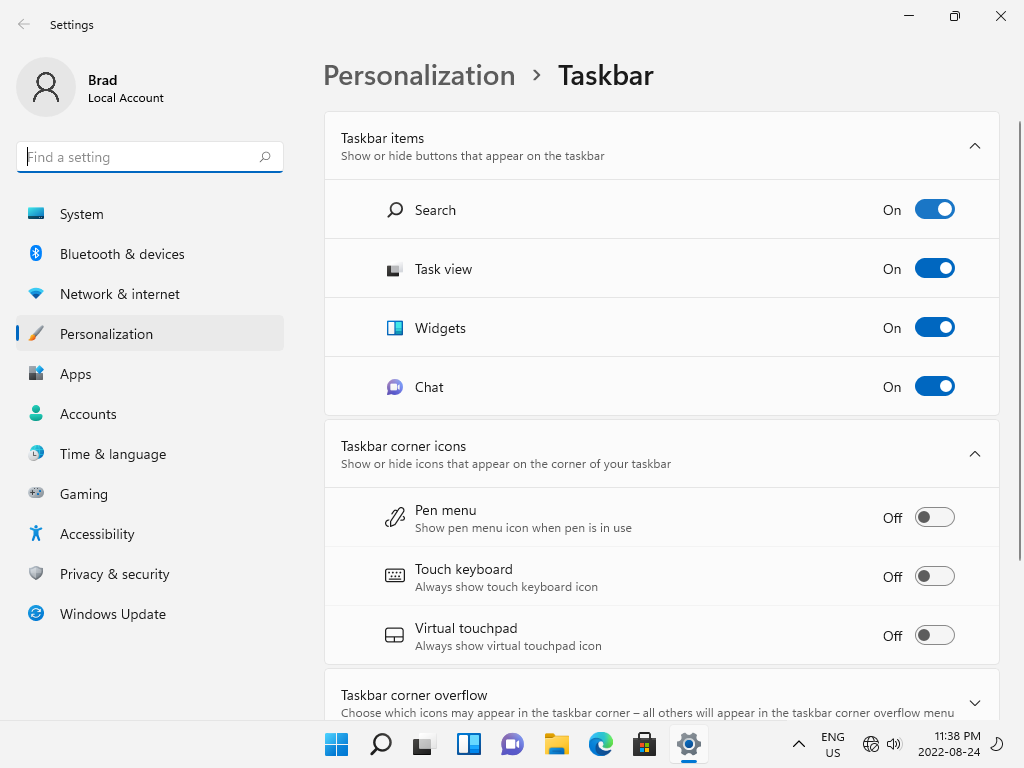Click the Chat row camera icon
The height and width of the screenshot is (768, 1024).
(x=394, y=387)
